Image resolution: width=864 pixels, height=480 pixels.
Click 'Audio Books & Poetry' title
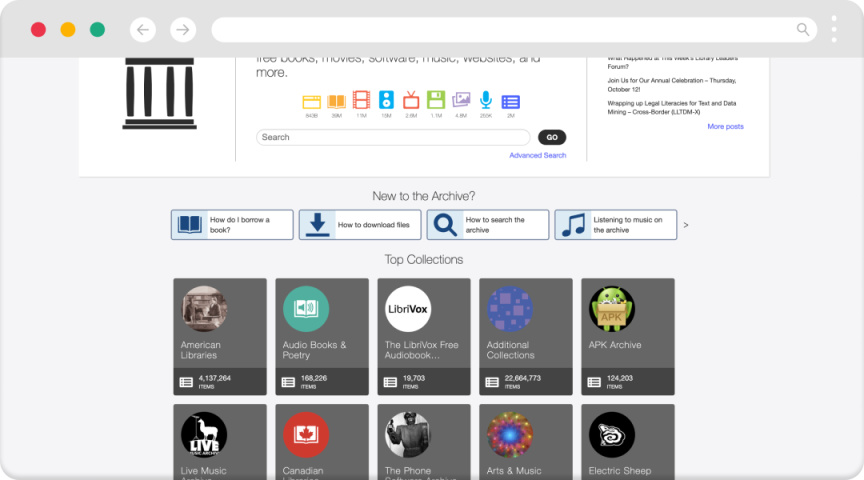coord(314,350)
